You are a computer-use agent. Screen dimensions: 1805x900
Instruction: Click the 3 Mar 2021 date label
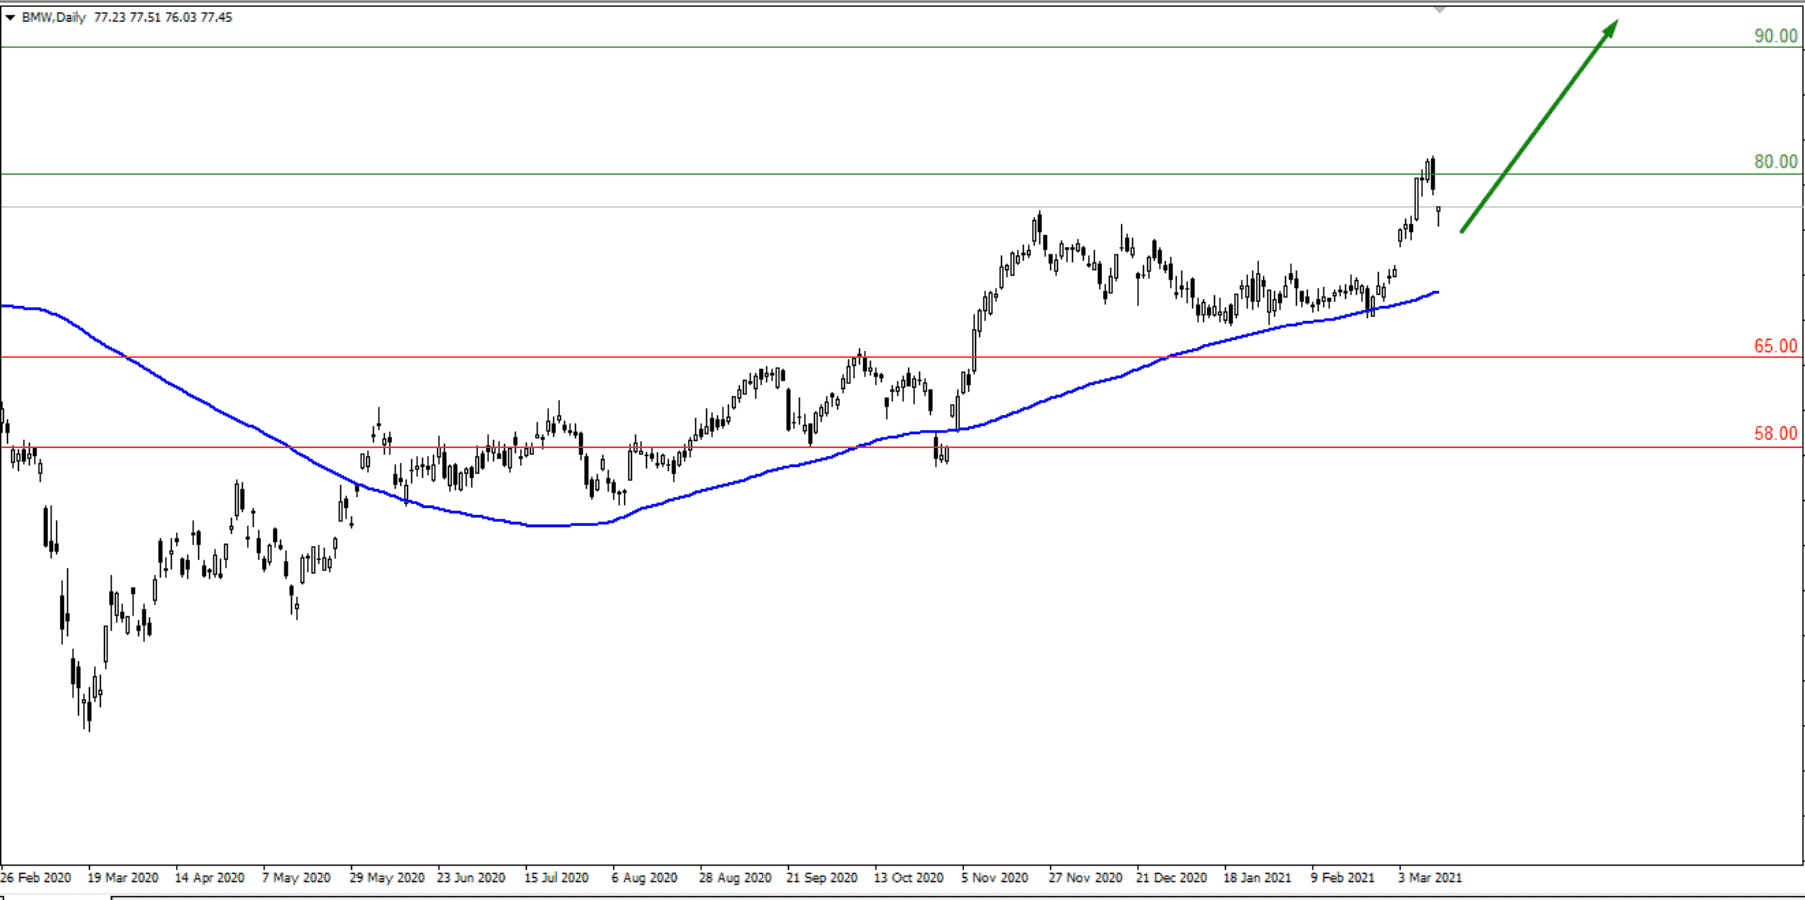(1429, 877)
